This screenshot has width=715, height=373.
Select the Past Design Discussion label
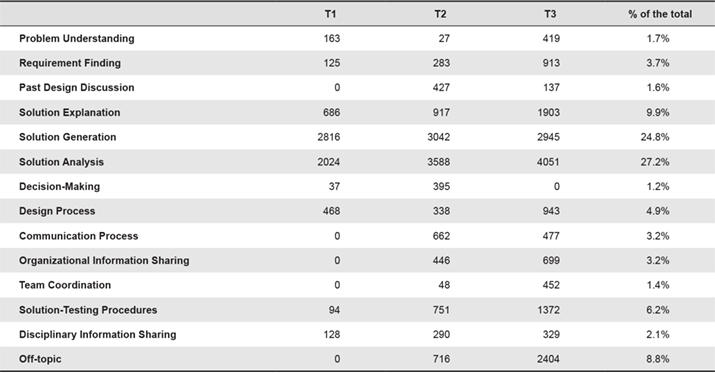(x=77, y=88)
